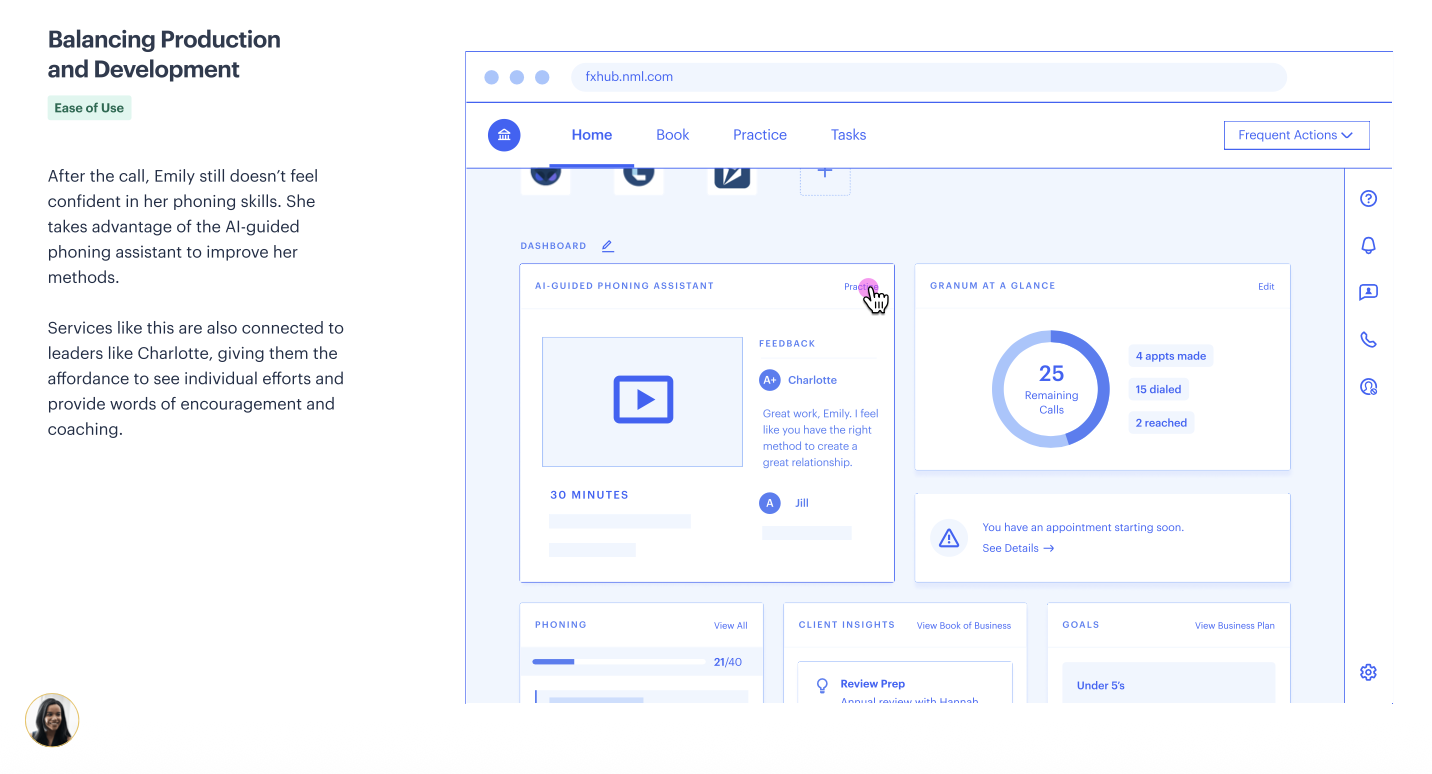The height and width of the screenshot is (774, 1432).
Task: Go to the Practice tab
Action: coord(760,135)
